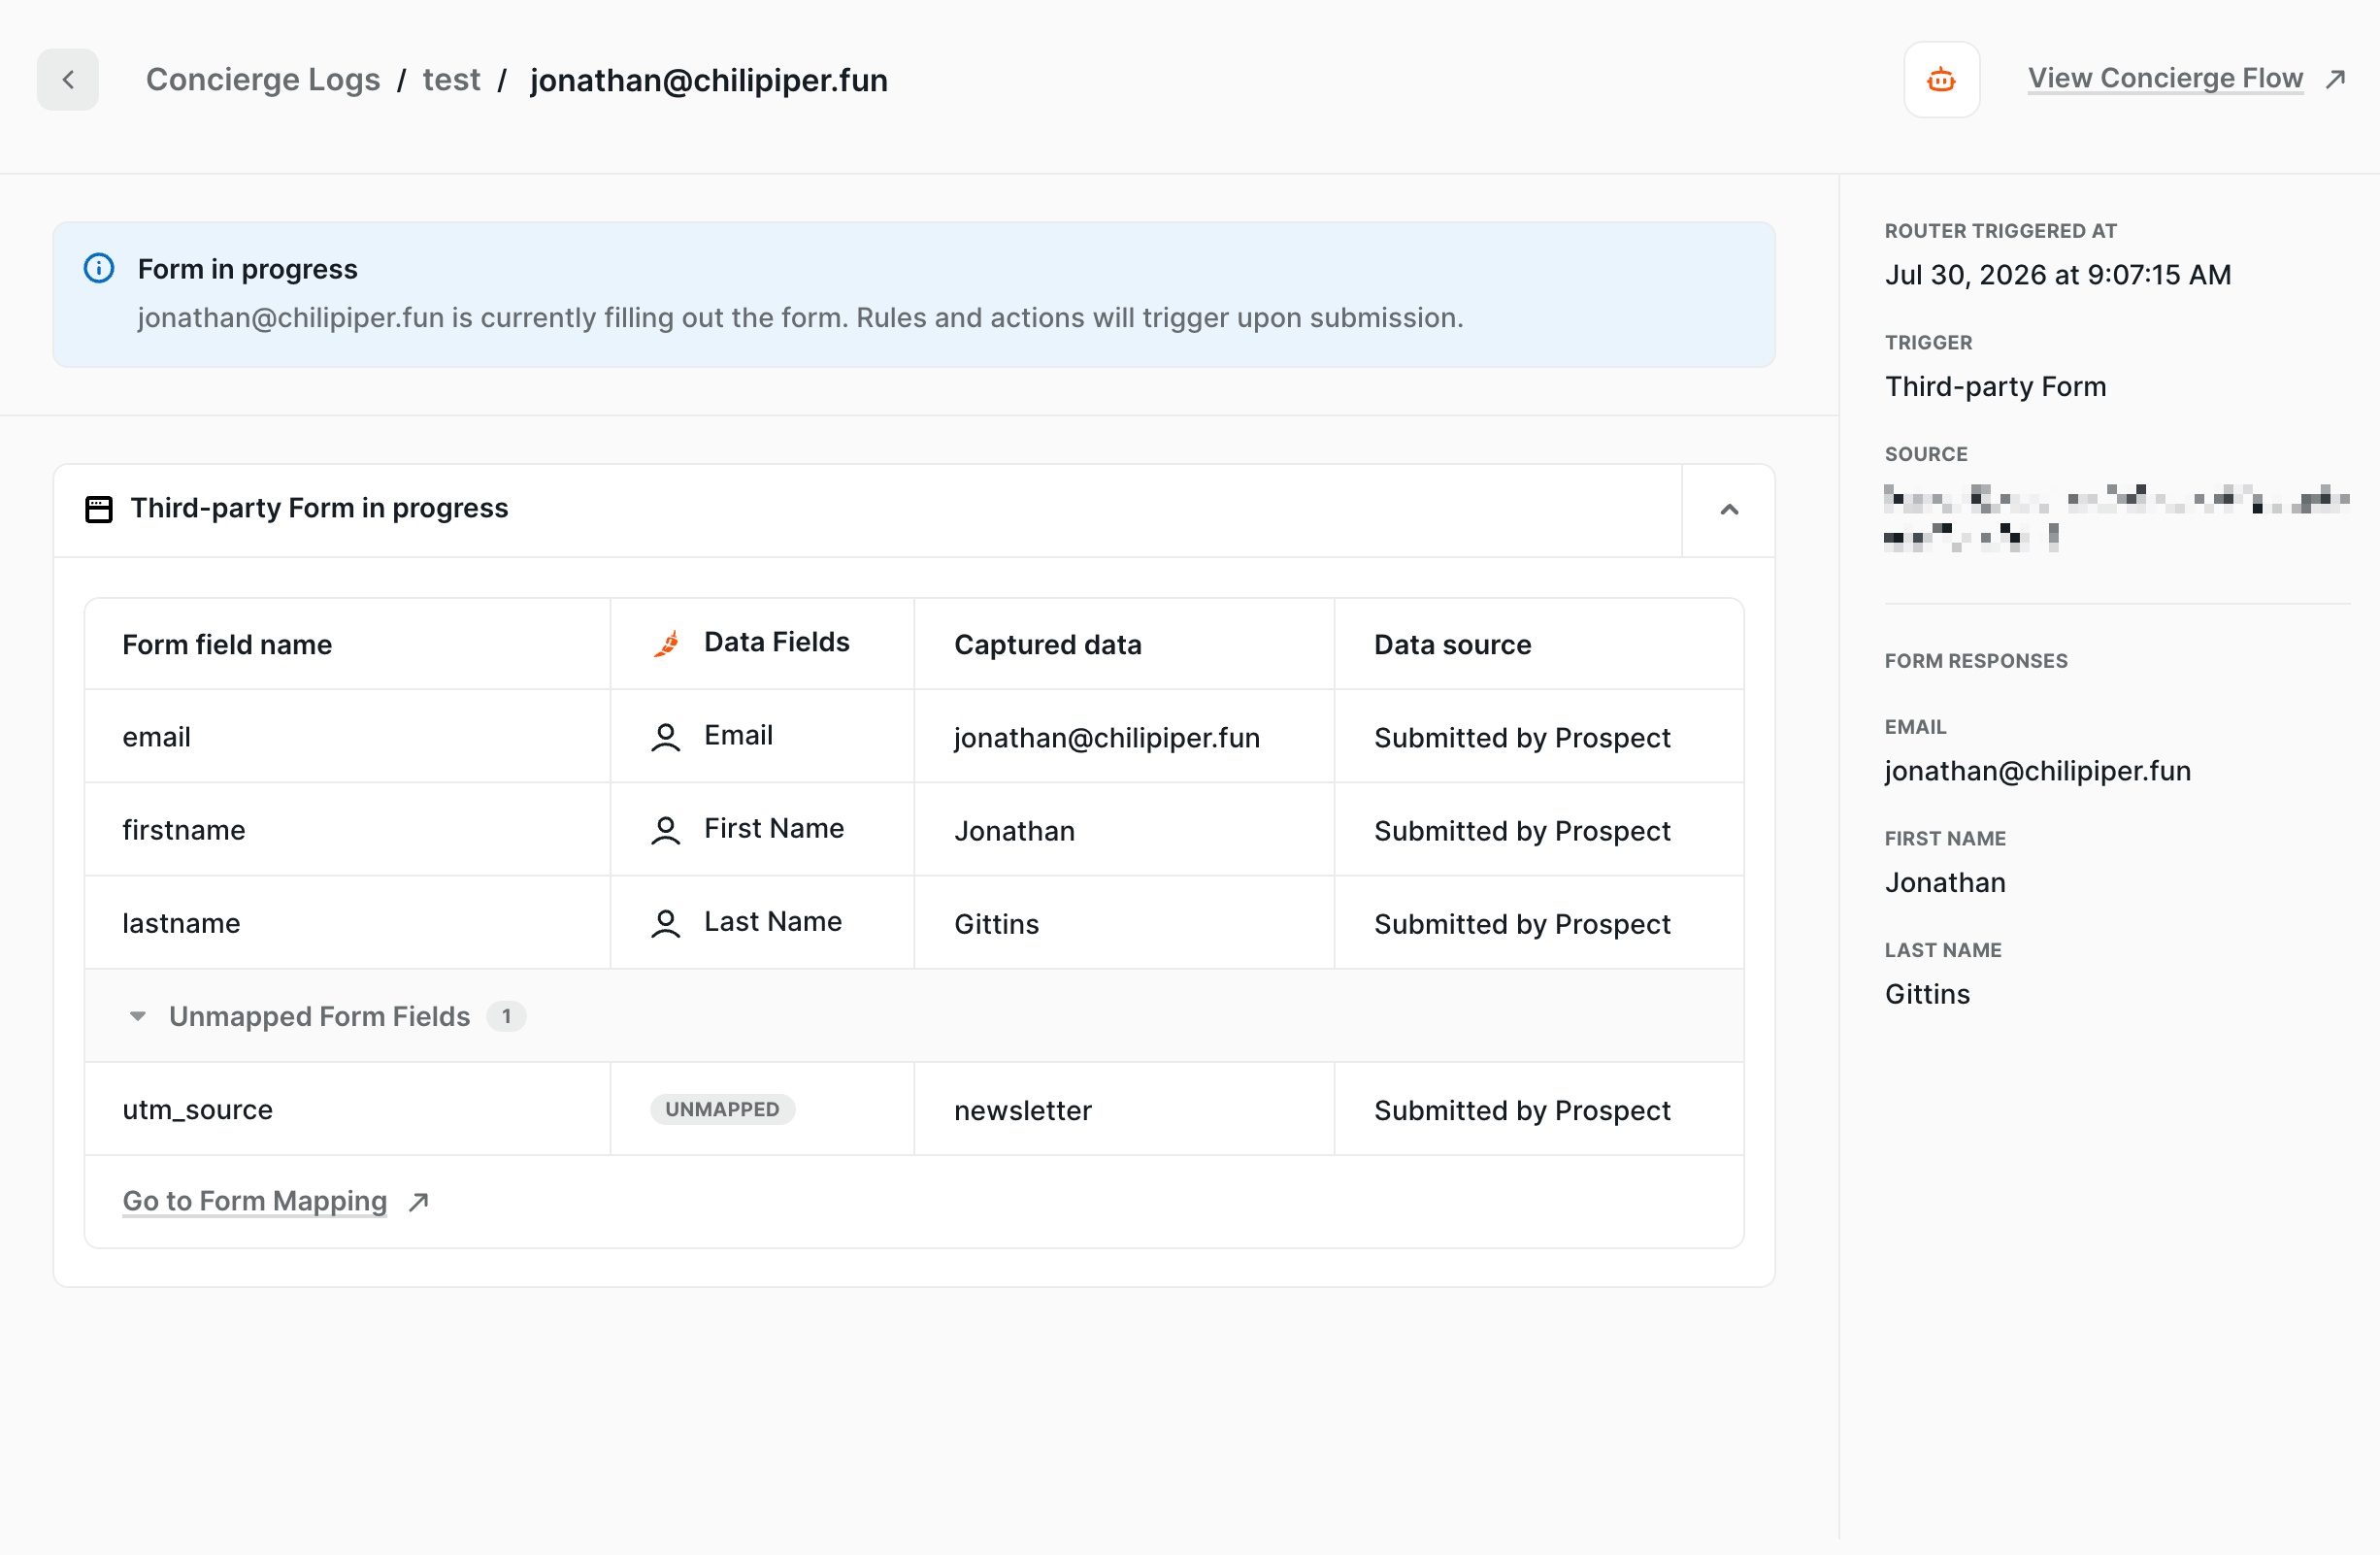Click the First Name data field label in table
The image size is (2380, 1555).
[x=774, y=828]
